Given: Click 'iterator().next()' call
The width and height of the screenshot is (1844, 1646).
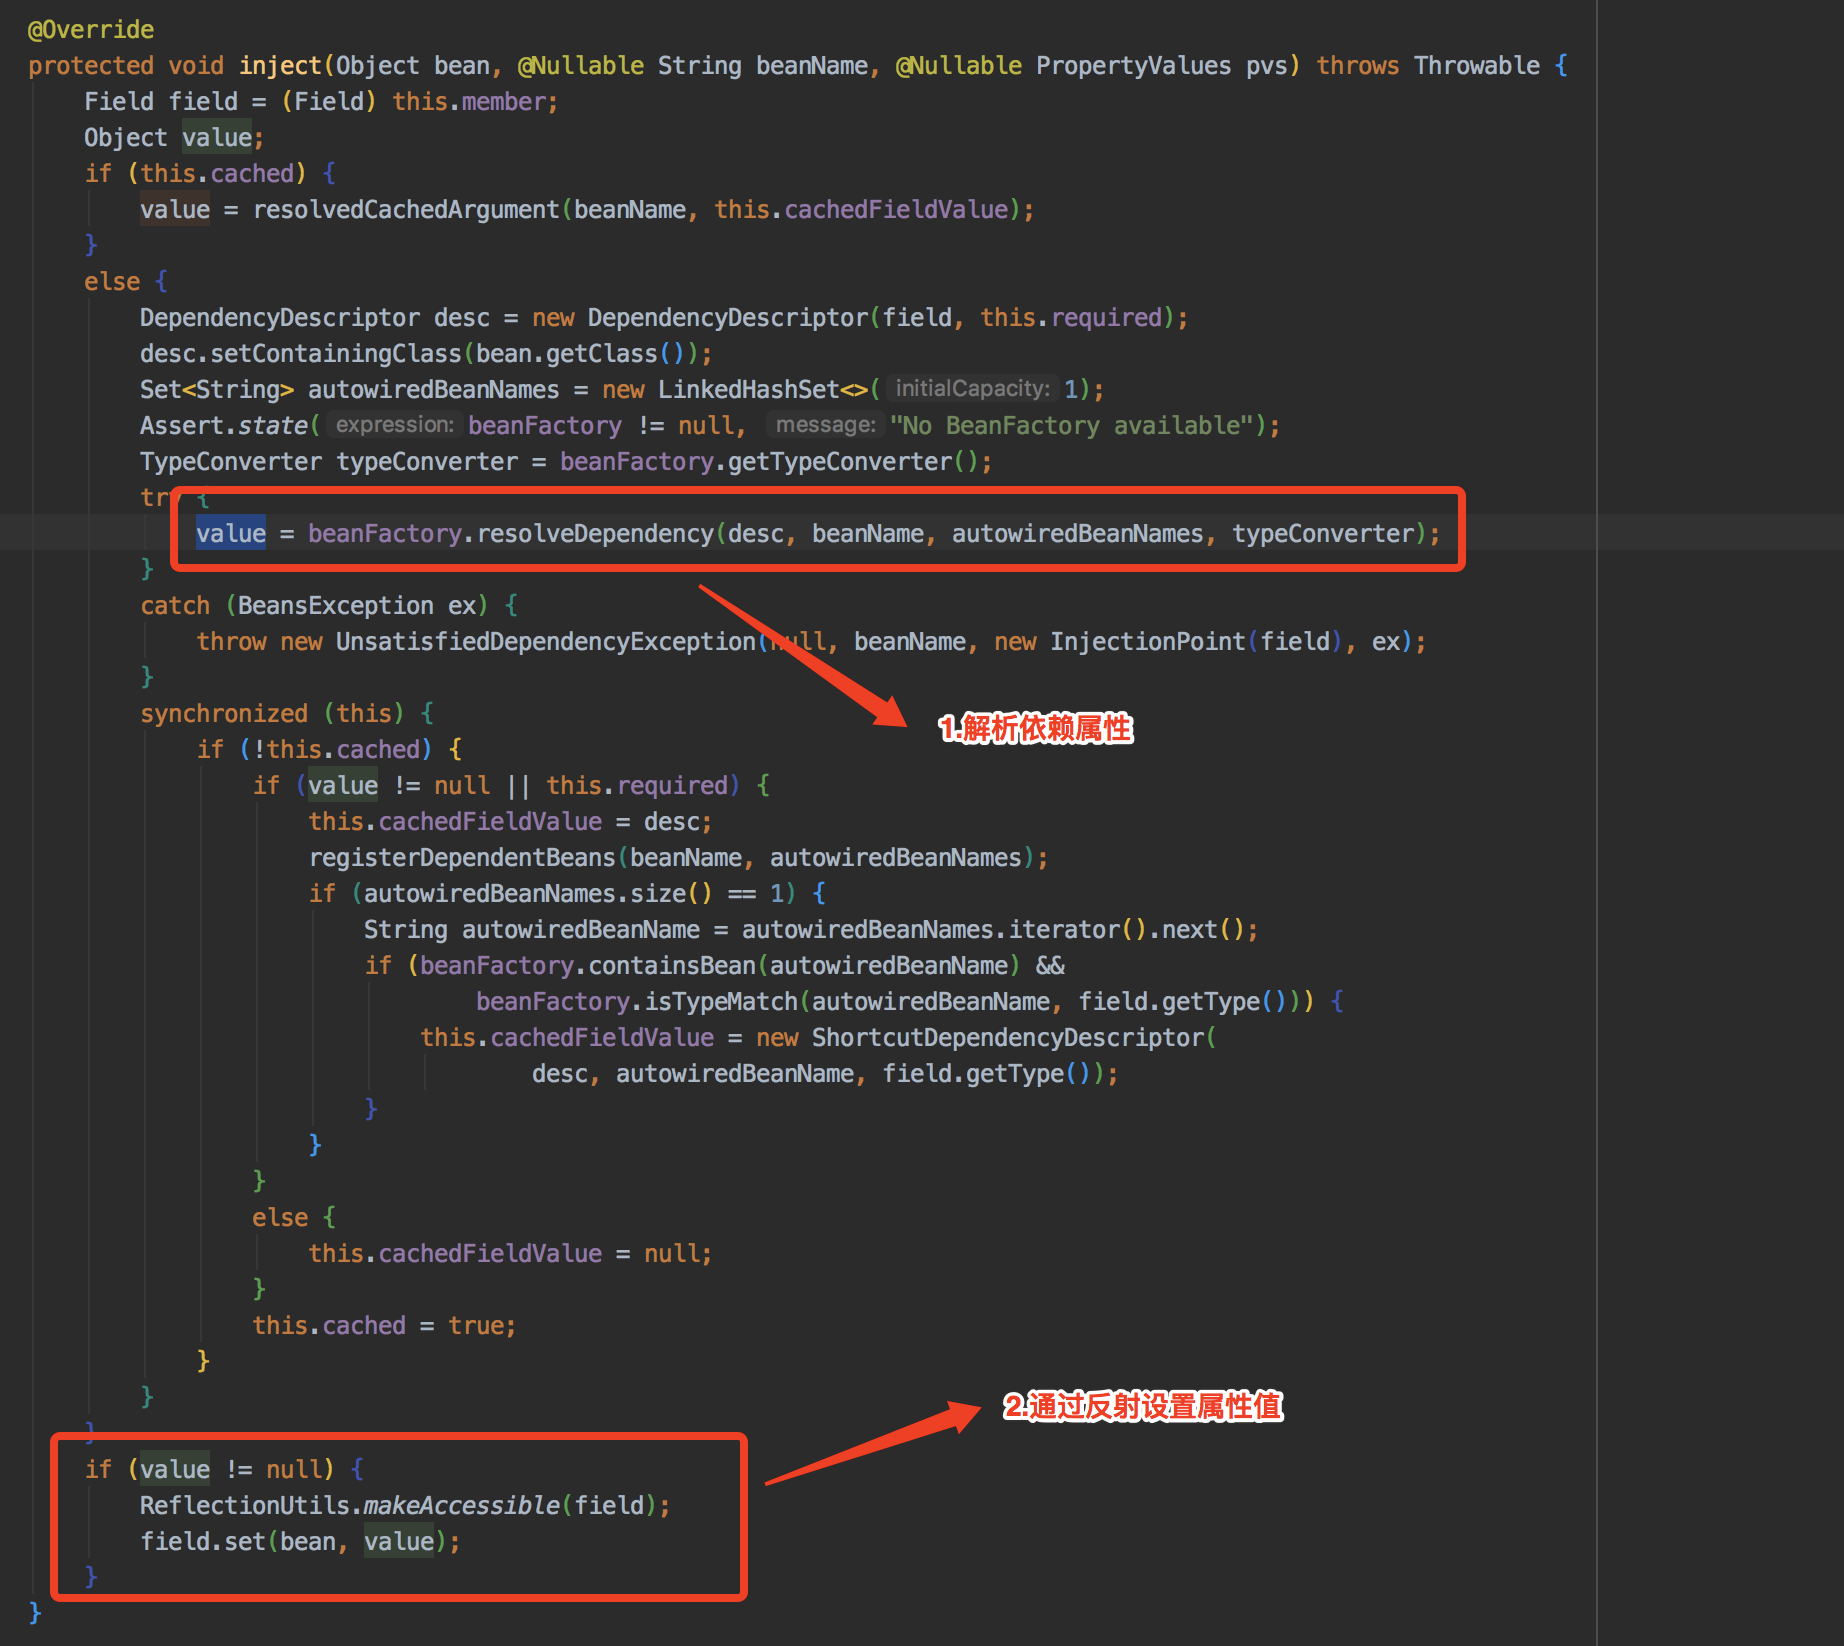Looking at the screenshot, I should pos(1126,930).
